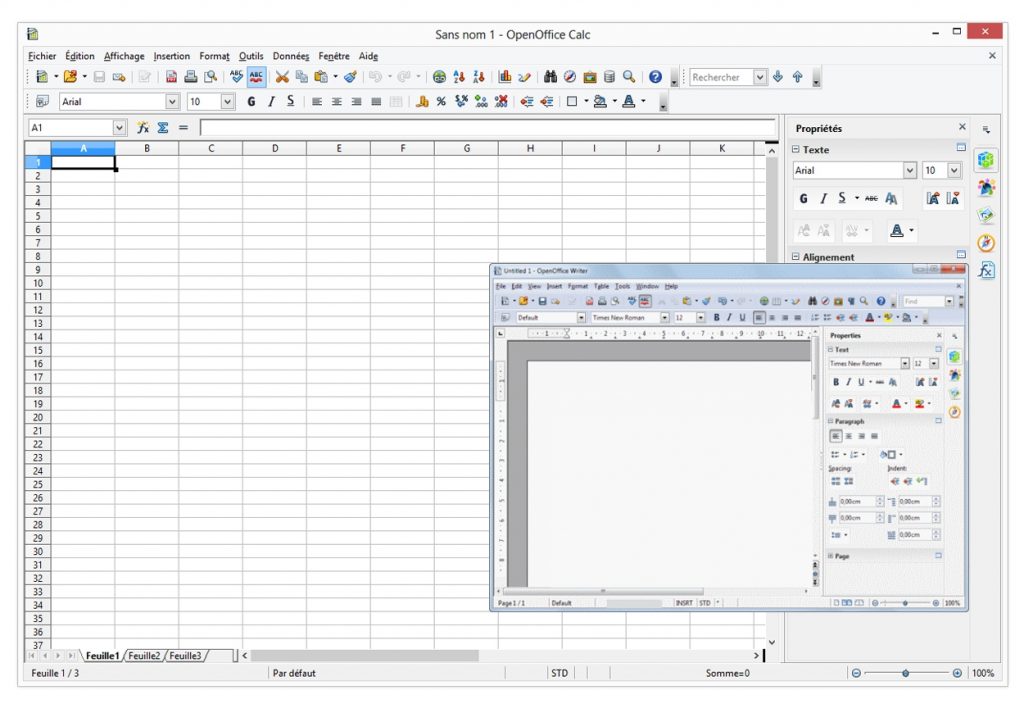
Task: Click the Open file folder icon in Calc
Action: [x=71, y=77]
